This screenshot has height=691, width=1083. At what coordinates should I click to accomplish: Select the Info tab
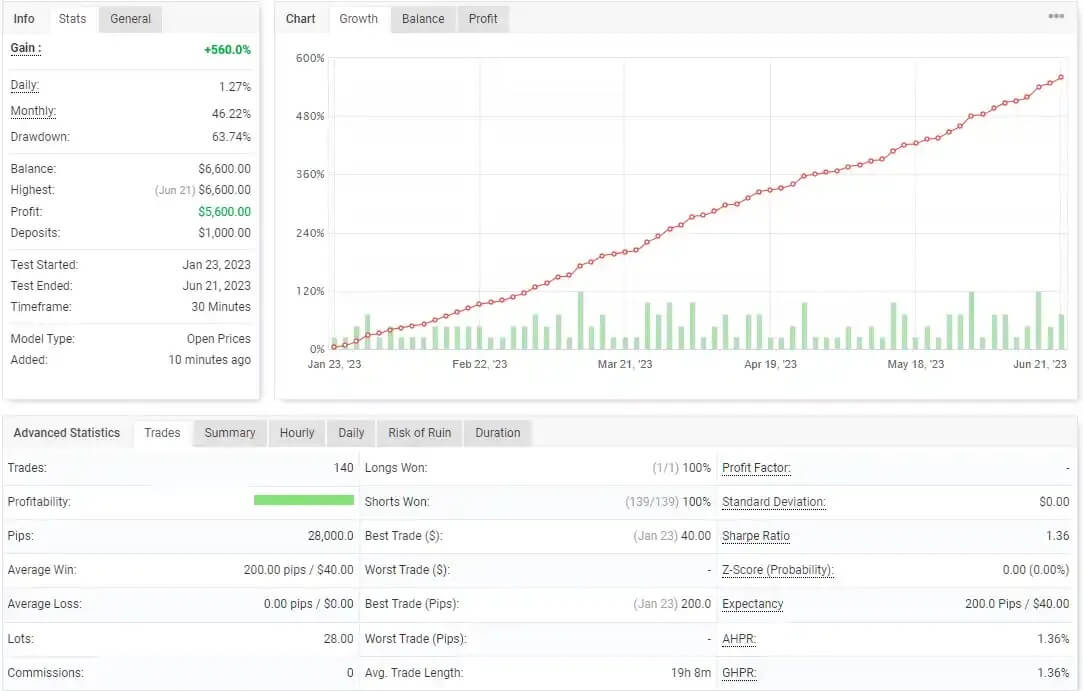click(x=24, y=19)
